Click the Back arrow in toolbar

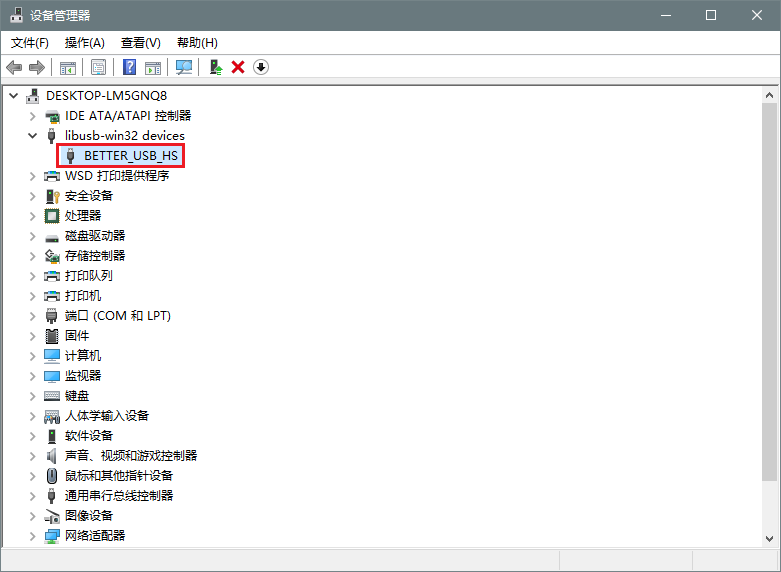pos(14,67)
